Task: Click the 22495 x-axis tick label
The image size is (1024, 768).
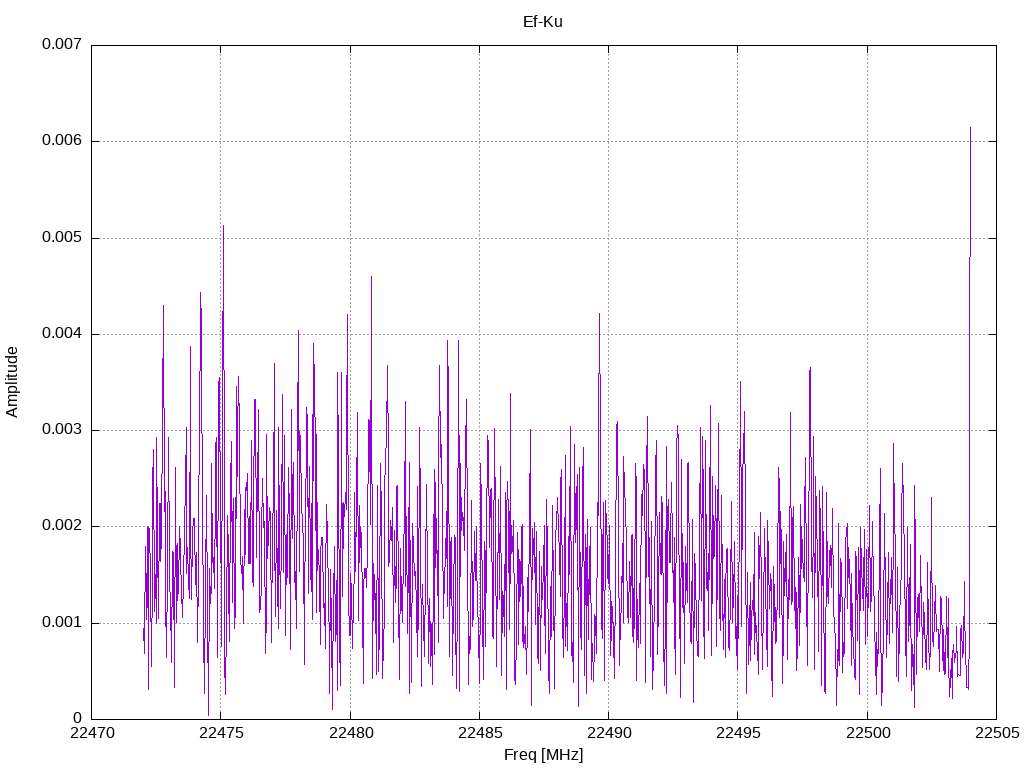Action: [738, 734]
